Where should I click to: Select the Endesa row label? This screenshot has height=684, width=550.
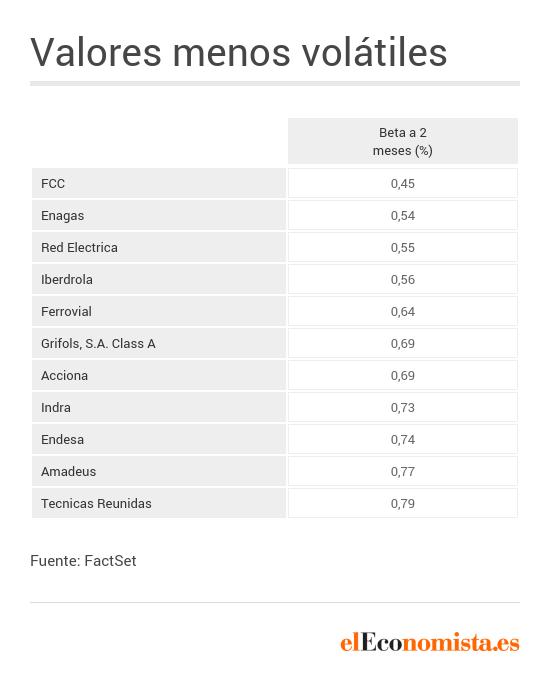[159, 439]
